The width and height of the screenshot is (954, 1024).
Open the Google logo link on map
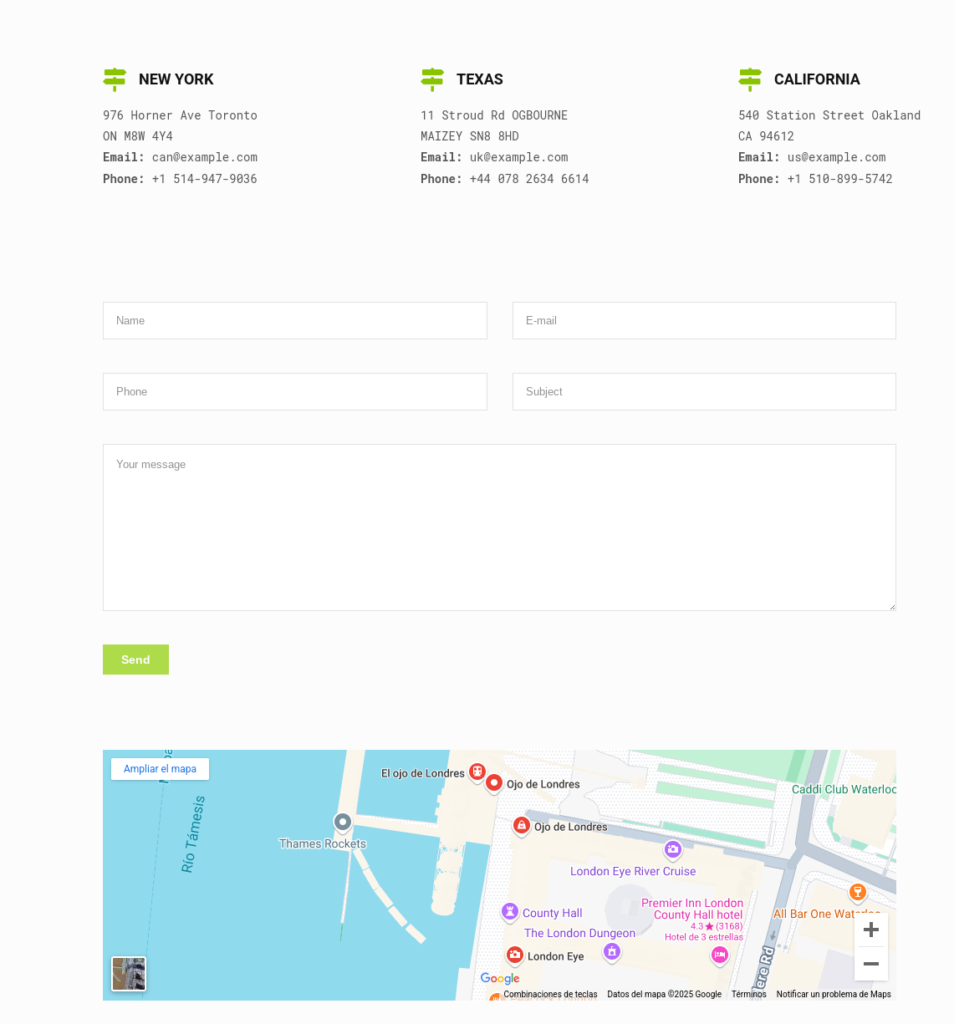pos(500,978)
